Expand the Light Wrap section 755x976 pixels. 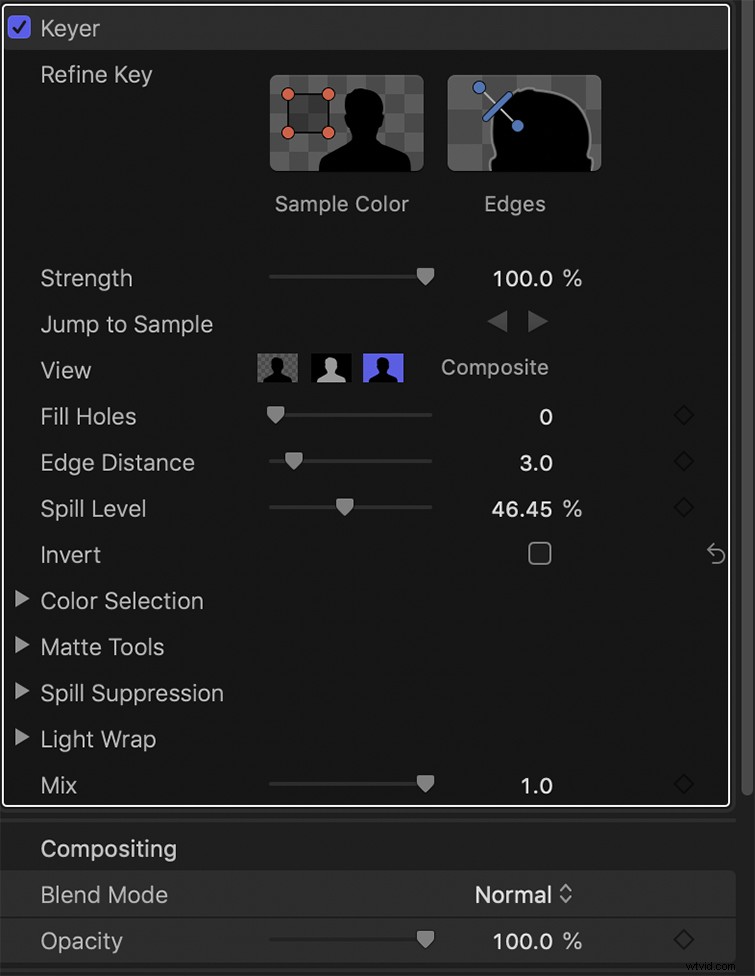coord(22,738)
